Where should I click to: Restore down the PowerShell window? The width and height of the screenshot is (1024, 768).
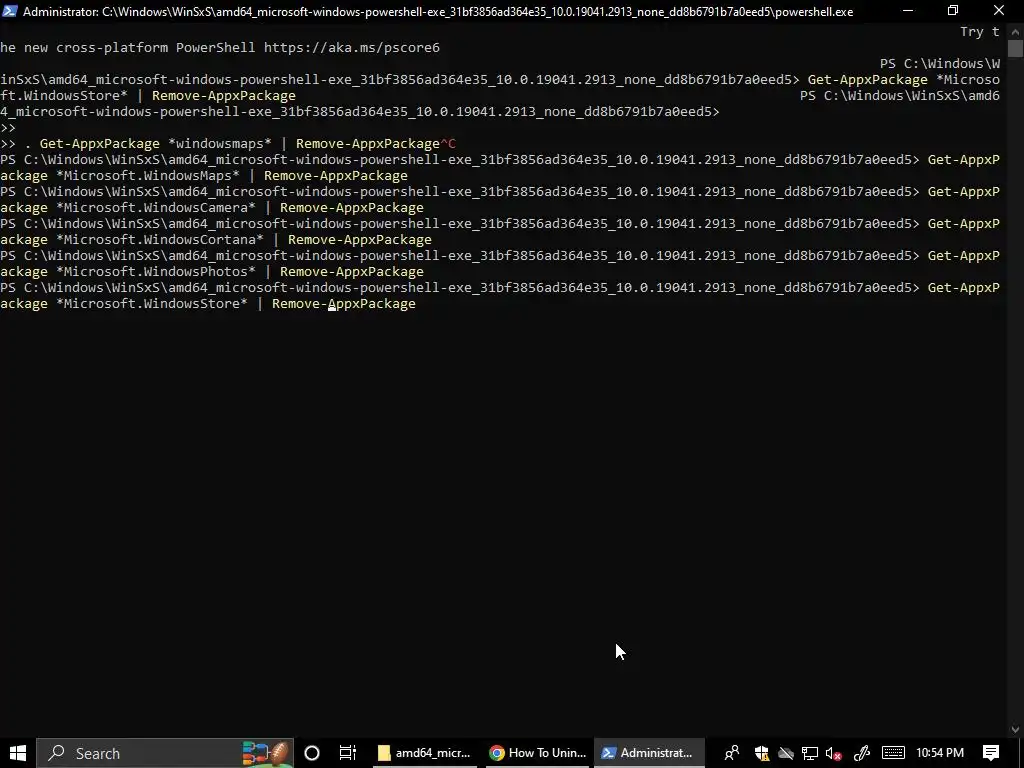pos(953,10)
